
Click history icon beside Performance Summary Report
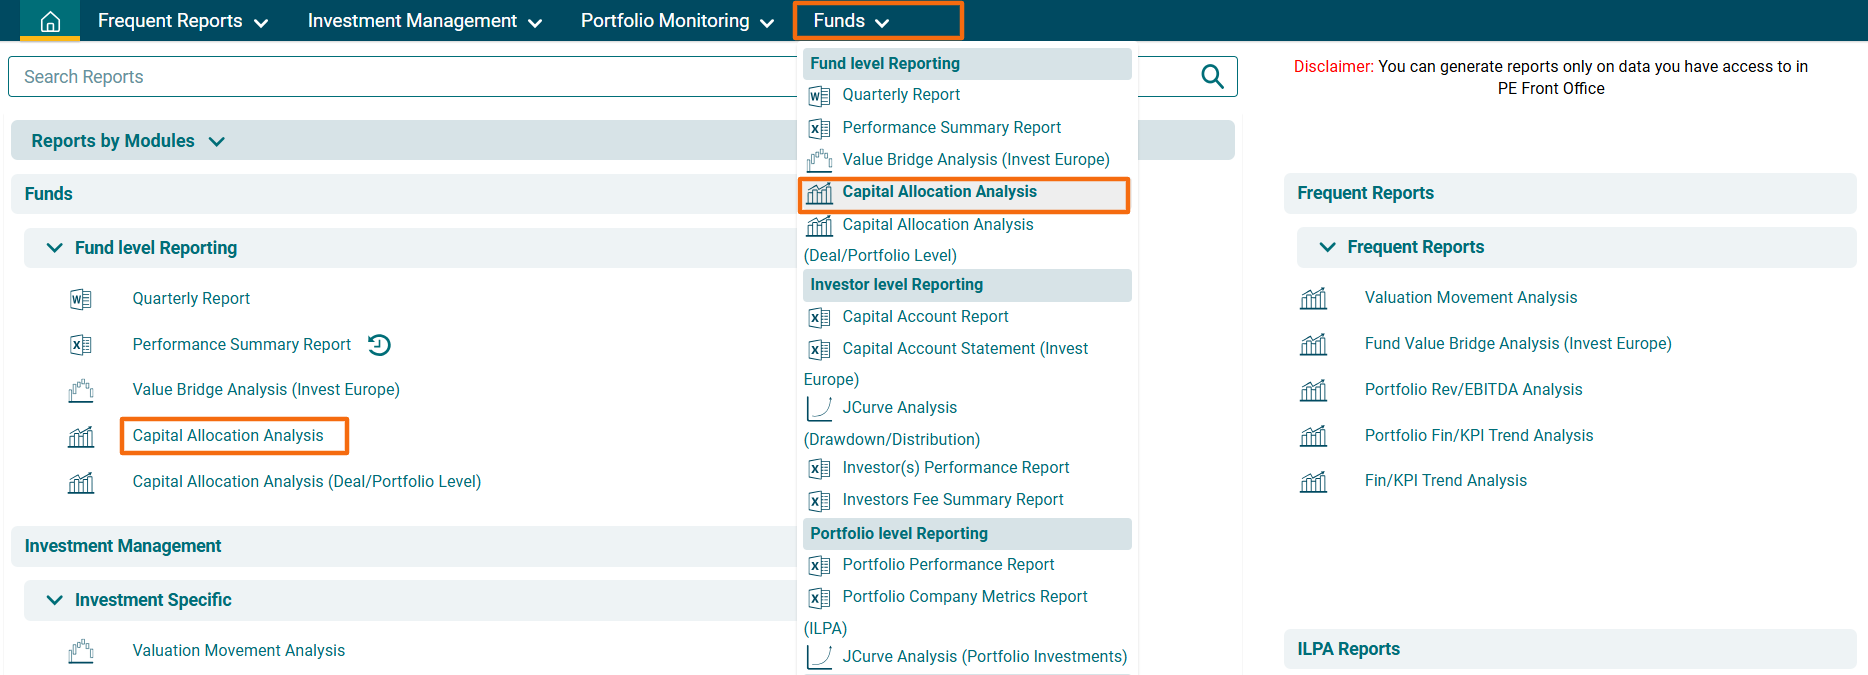[x=379, y=345]
